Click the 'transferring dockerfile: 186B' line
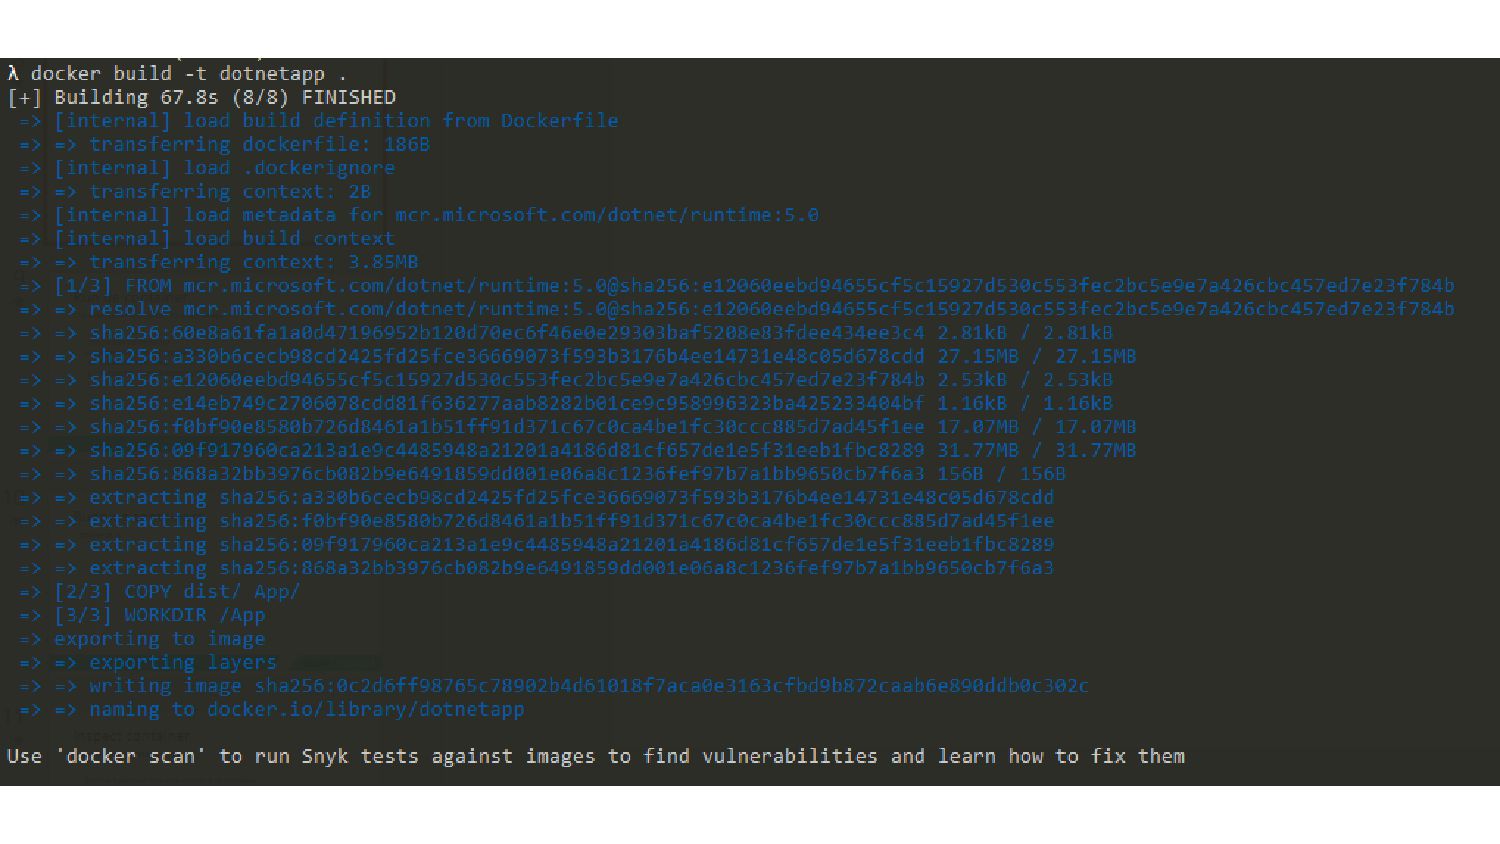 [224, 145]
